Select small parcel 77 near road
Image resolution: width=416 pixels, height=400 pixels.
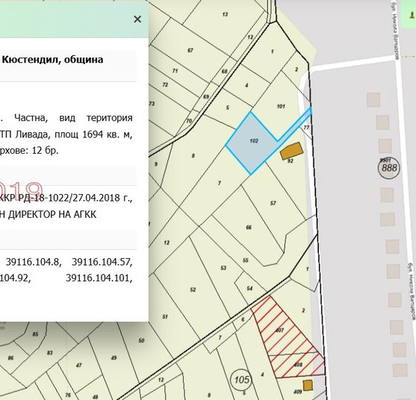pyautogui.click(x=307, y=128)
